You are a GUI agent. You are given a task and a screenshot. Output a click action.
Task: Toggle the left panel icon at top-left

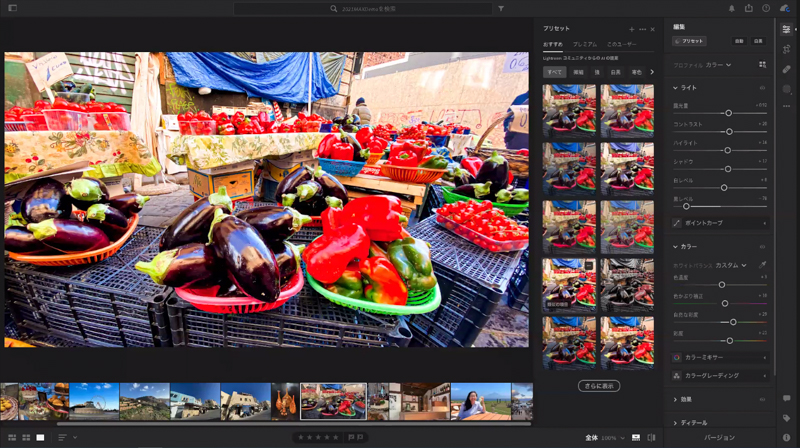13,8
